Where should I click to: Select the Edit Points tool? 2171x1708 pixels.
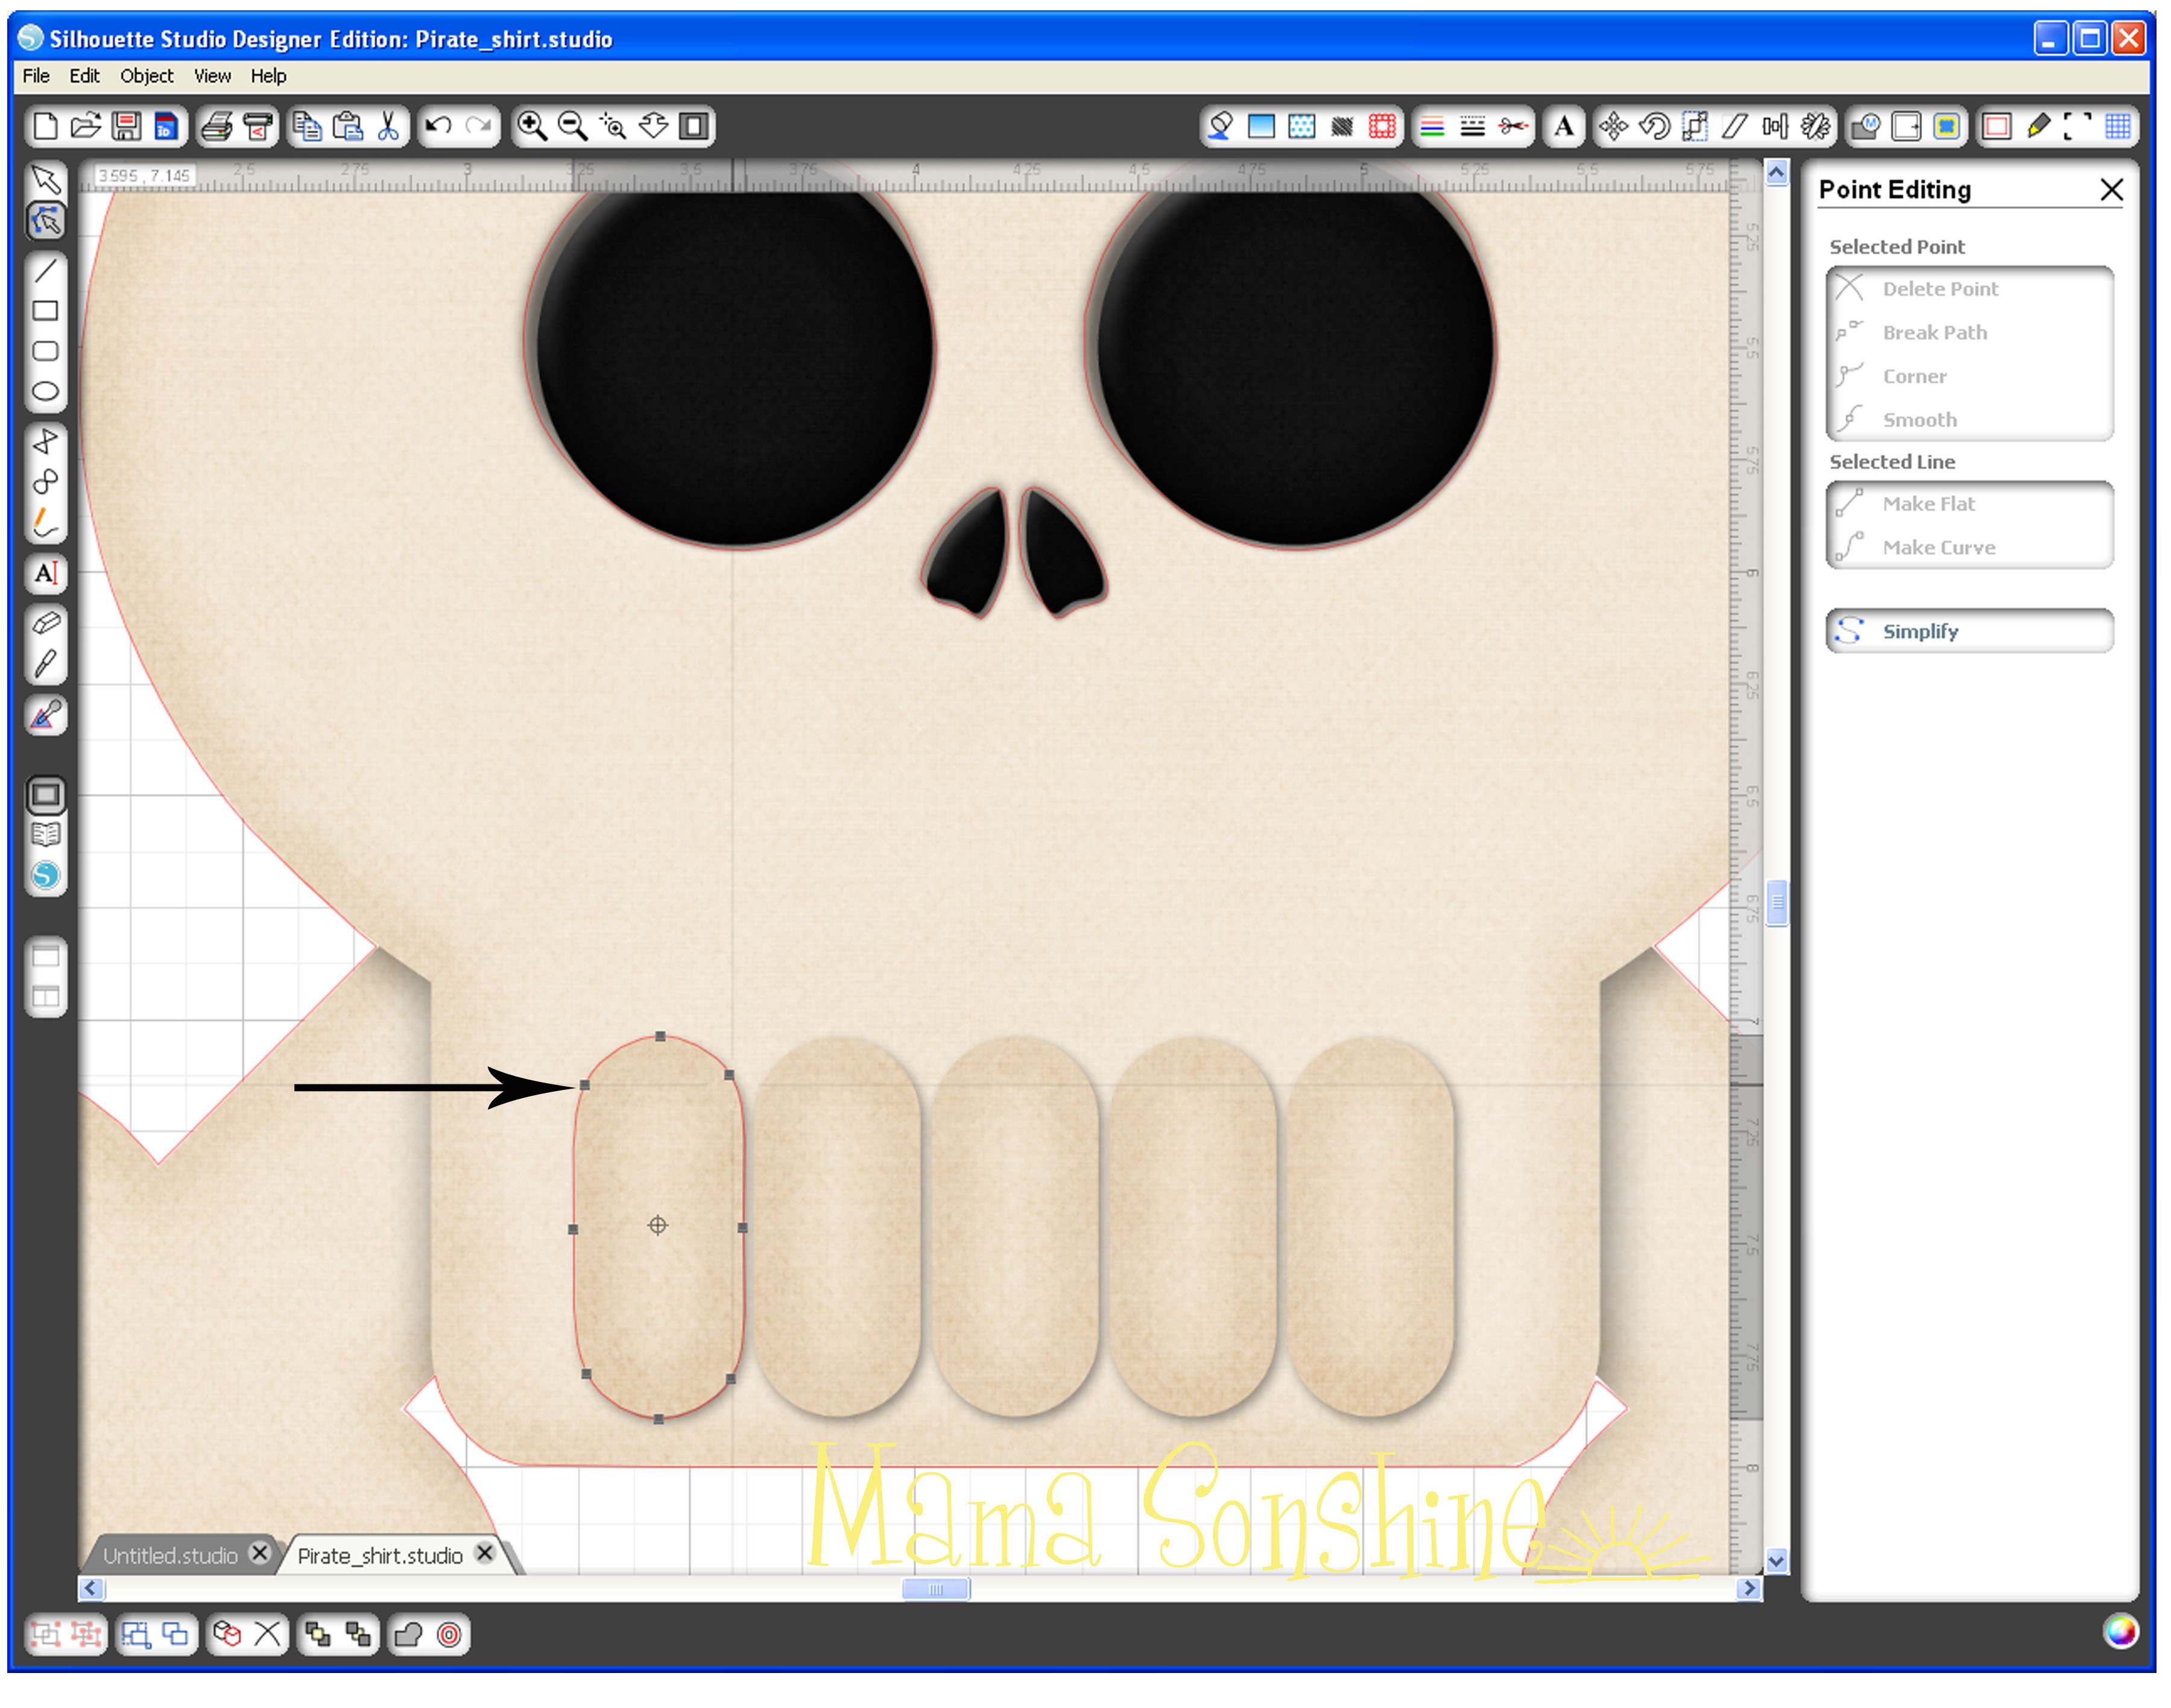(46, 221)
